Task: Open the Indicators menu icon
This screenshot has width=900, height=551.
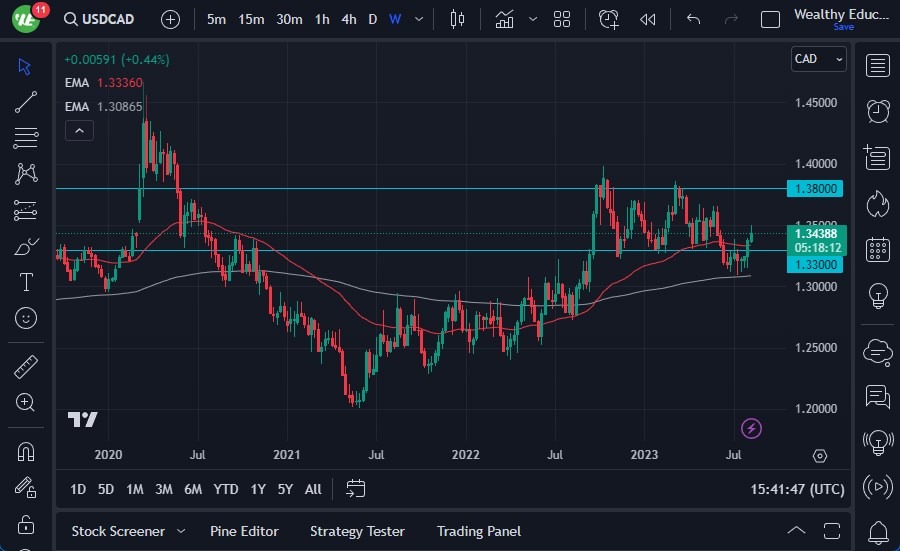Action: pyautogui.click(x=504, y=19)
